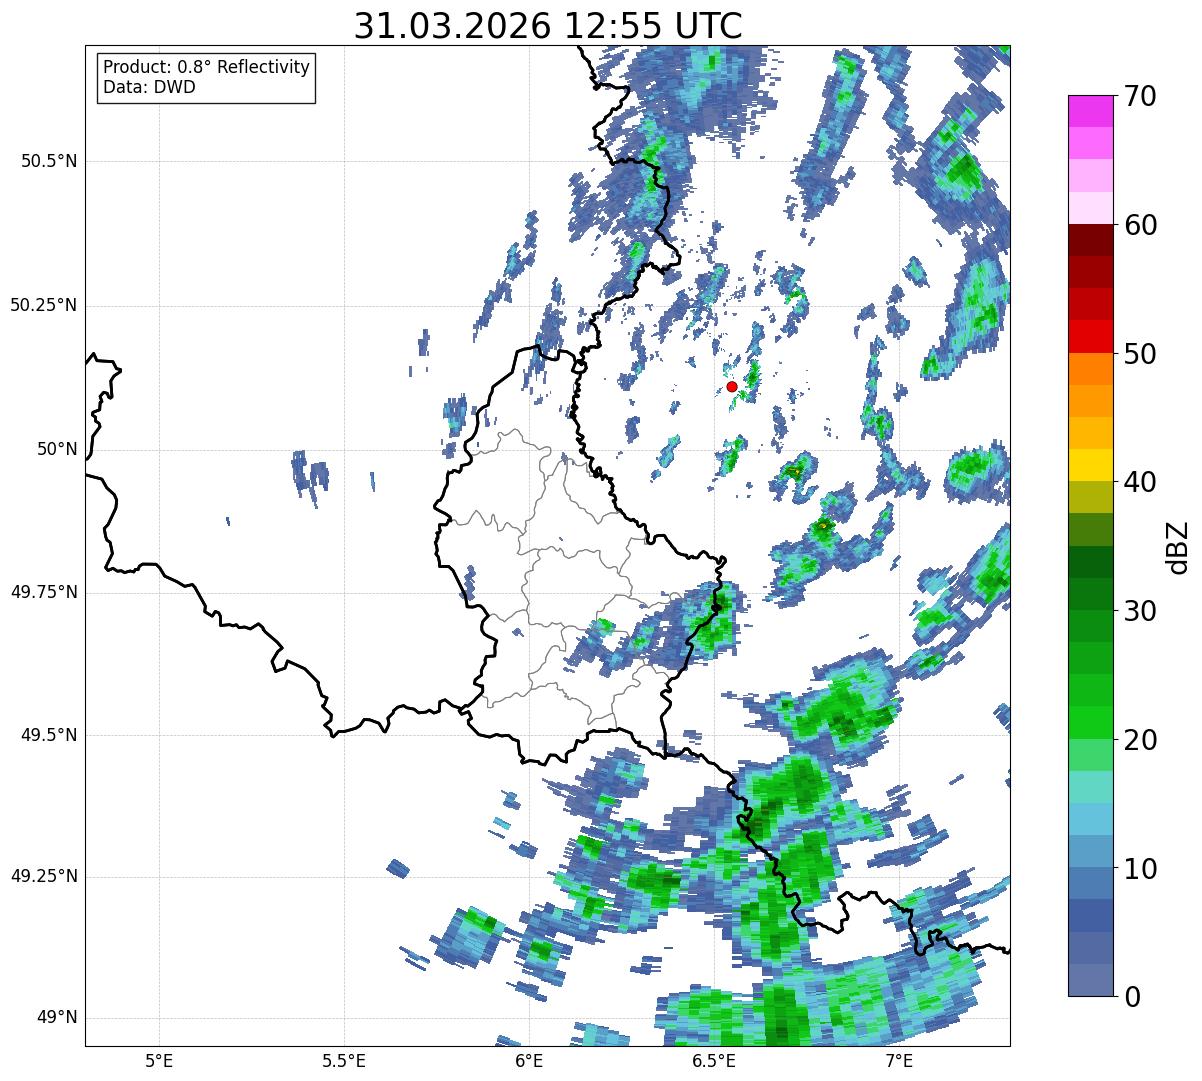Click the 49.5°N latitude label
Viewport: 1202px width, 1081px height.
click(49, 735)
